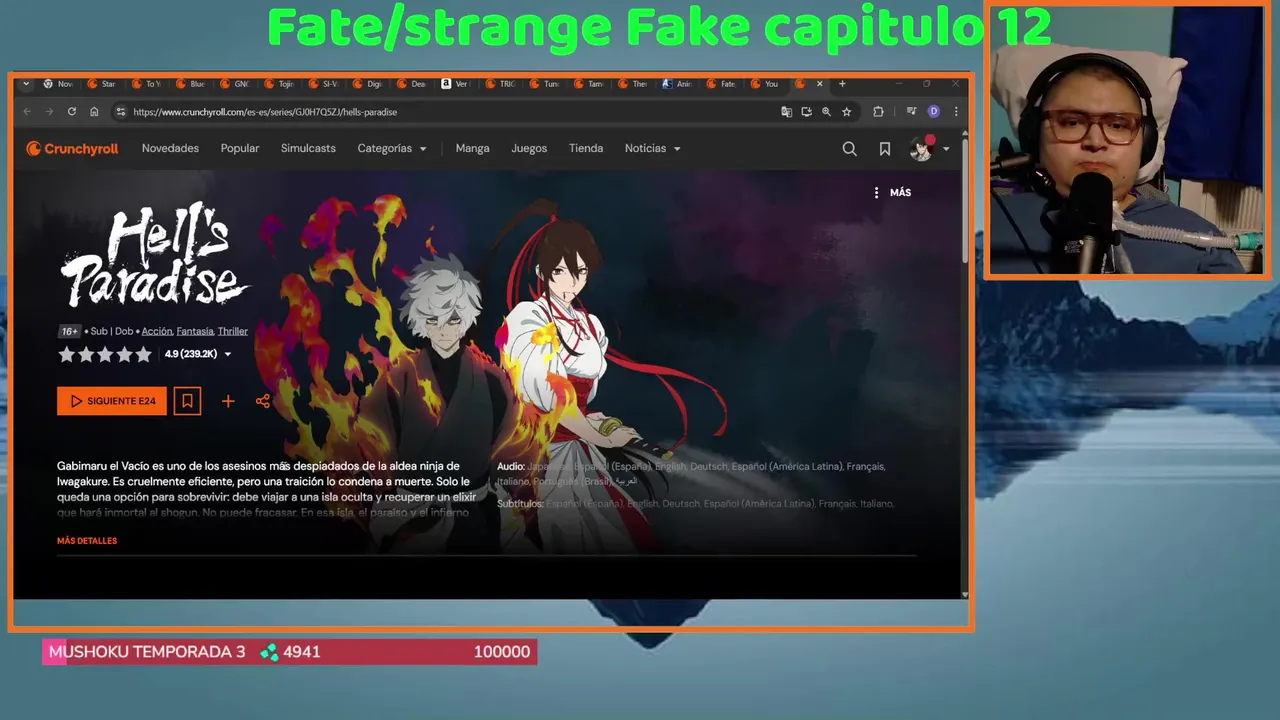The height and width of the screenshot is (720, 1280).
Task: Click the zoom magnifier icon in address bar
Action: (826, 112)
